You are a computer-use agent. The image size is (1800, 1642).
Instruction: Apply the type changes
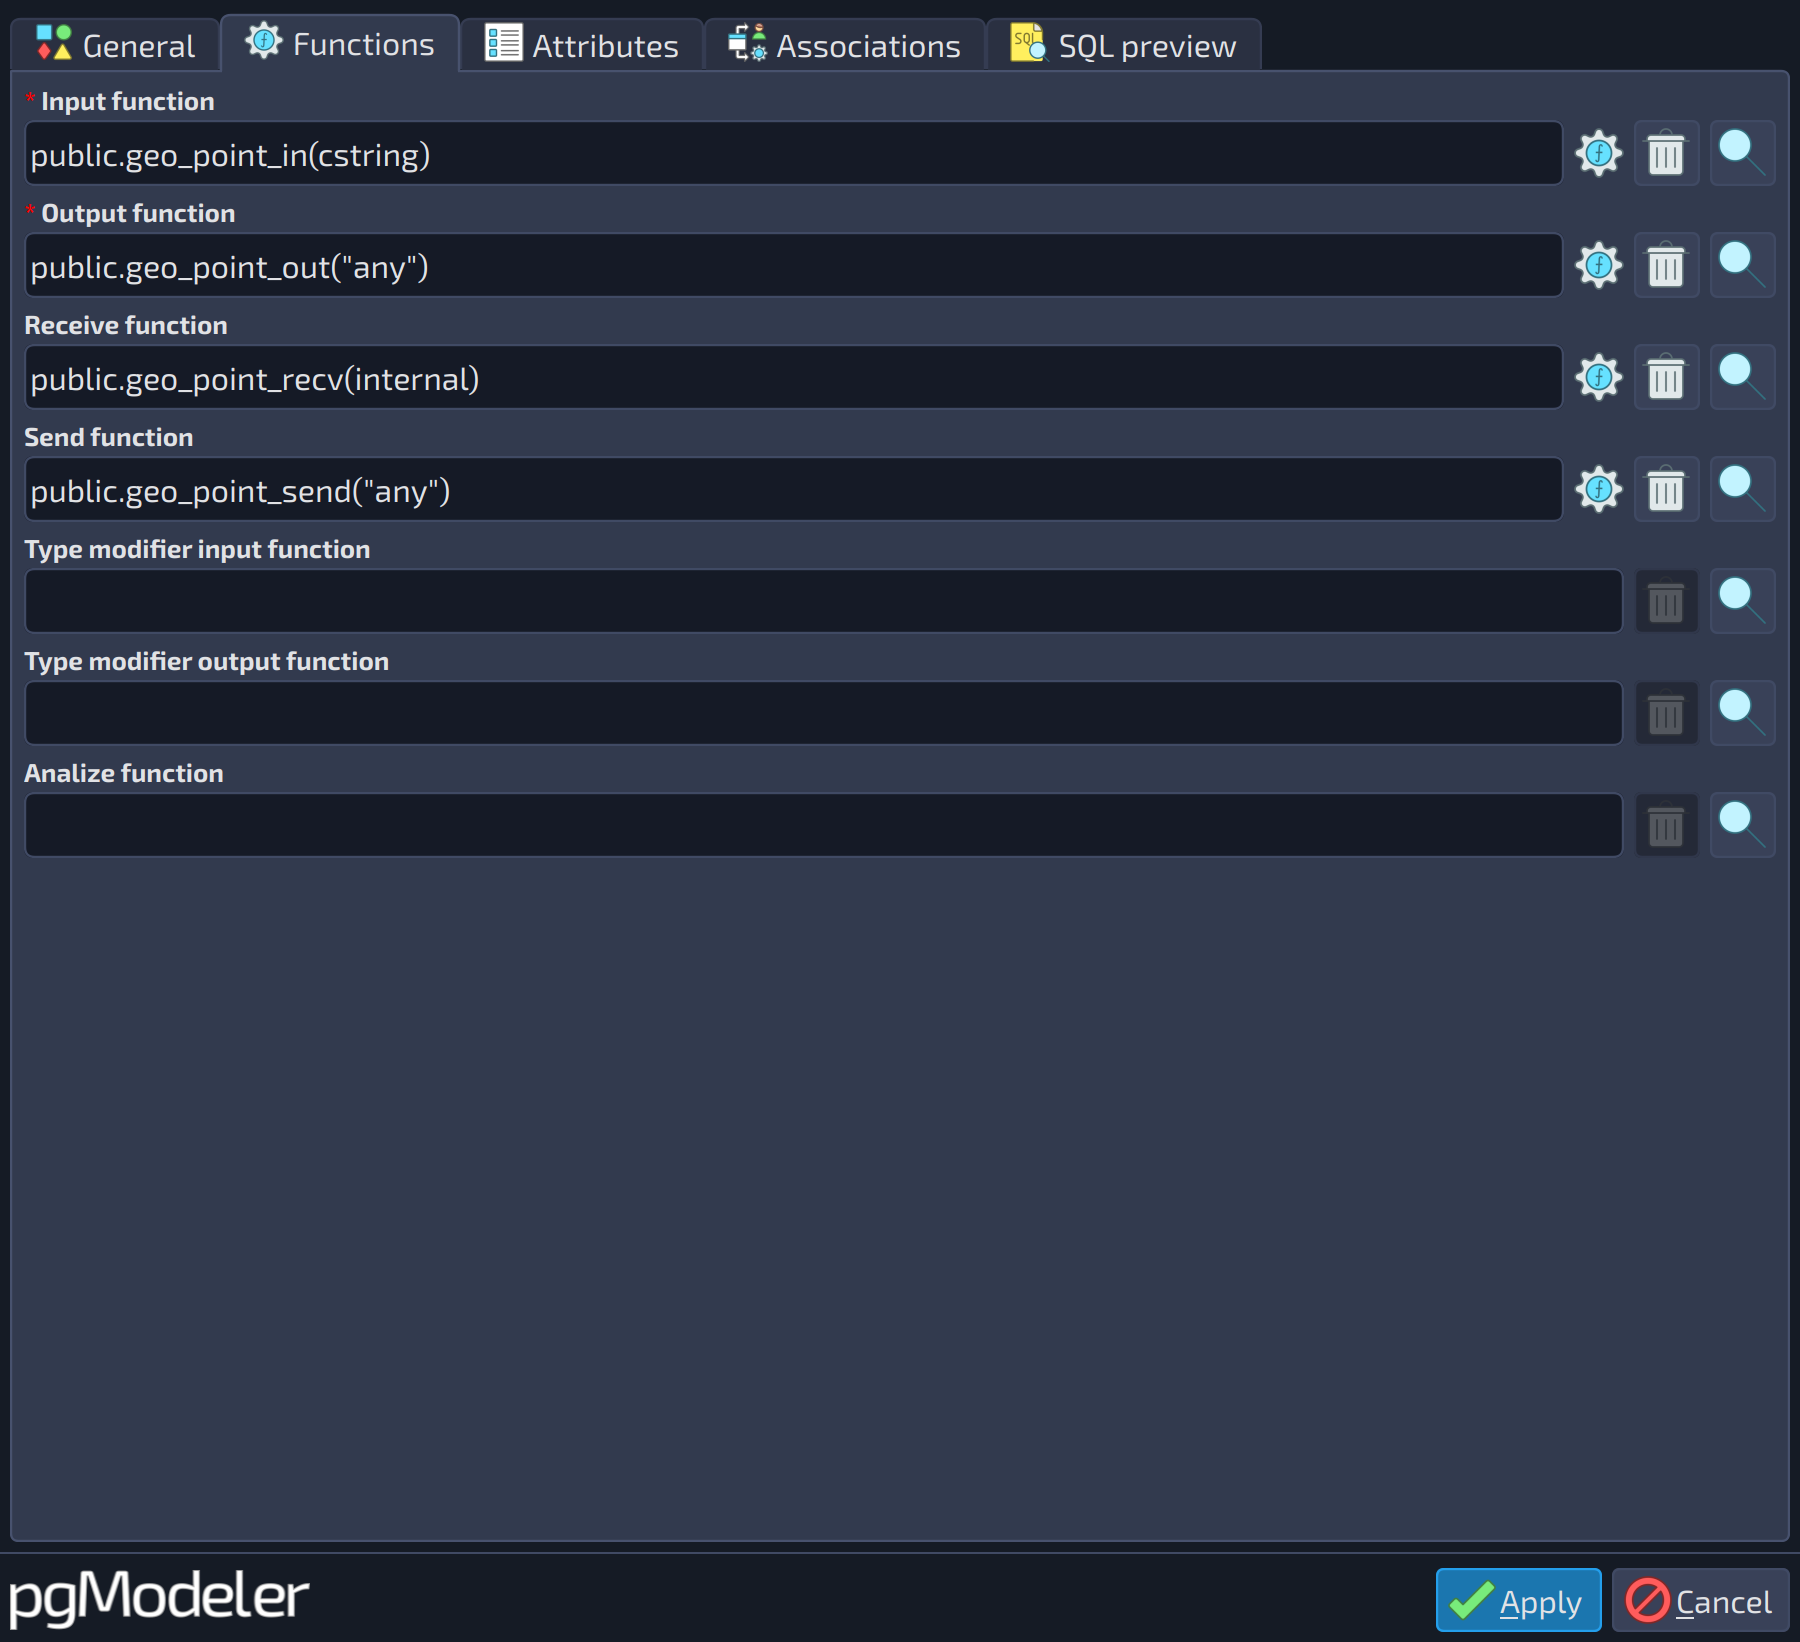point(1518,1601)
